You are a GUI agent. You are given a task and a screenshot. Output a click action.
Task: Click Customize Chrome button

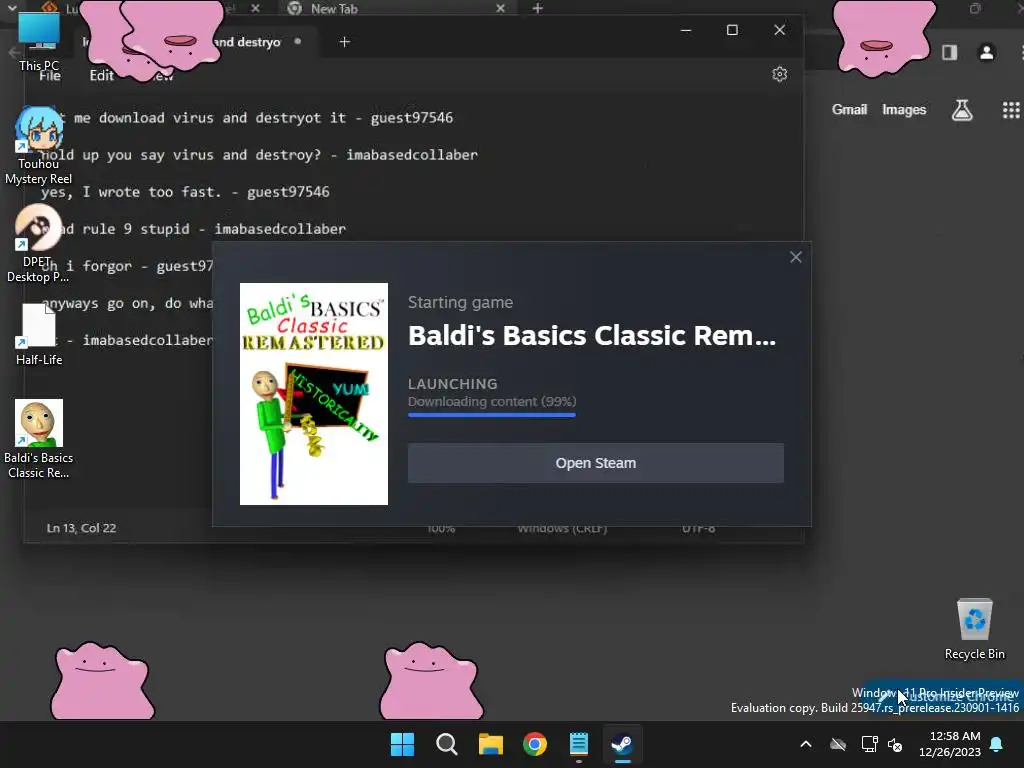[944, 696]
